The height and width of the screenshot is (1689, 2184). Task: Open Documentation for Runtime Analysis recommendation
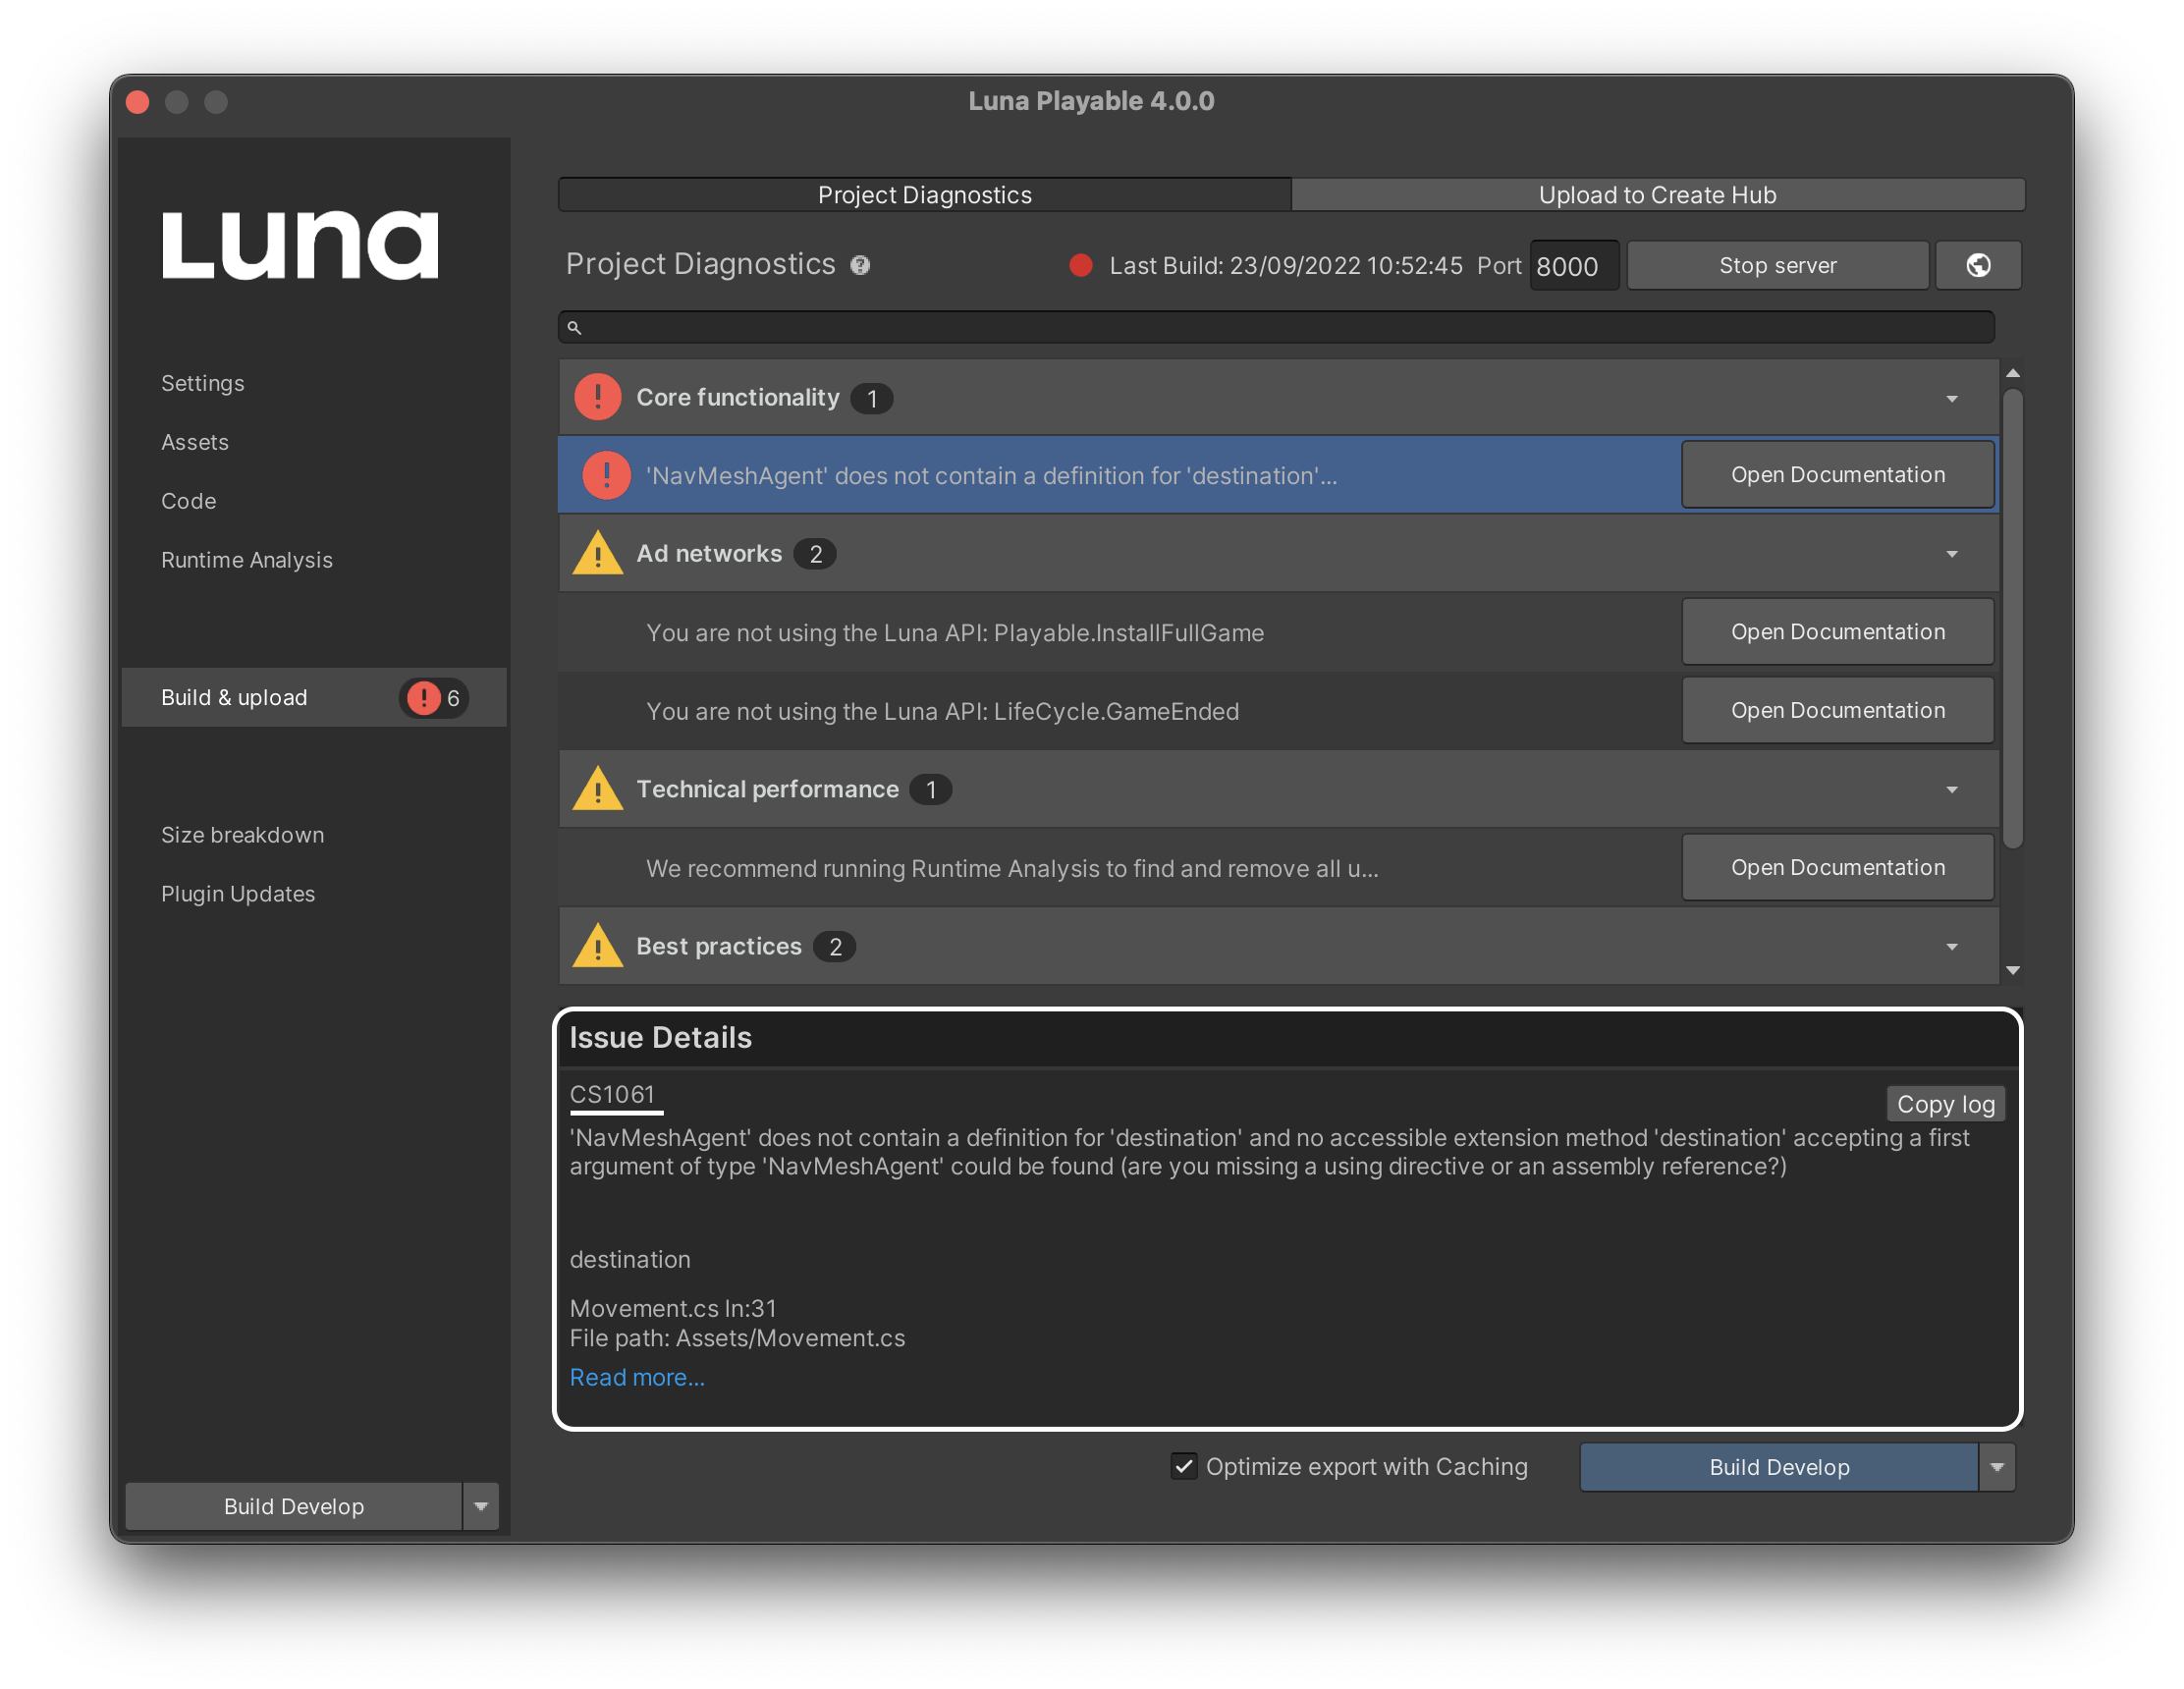[x=1838, y=867]
